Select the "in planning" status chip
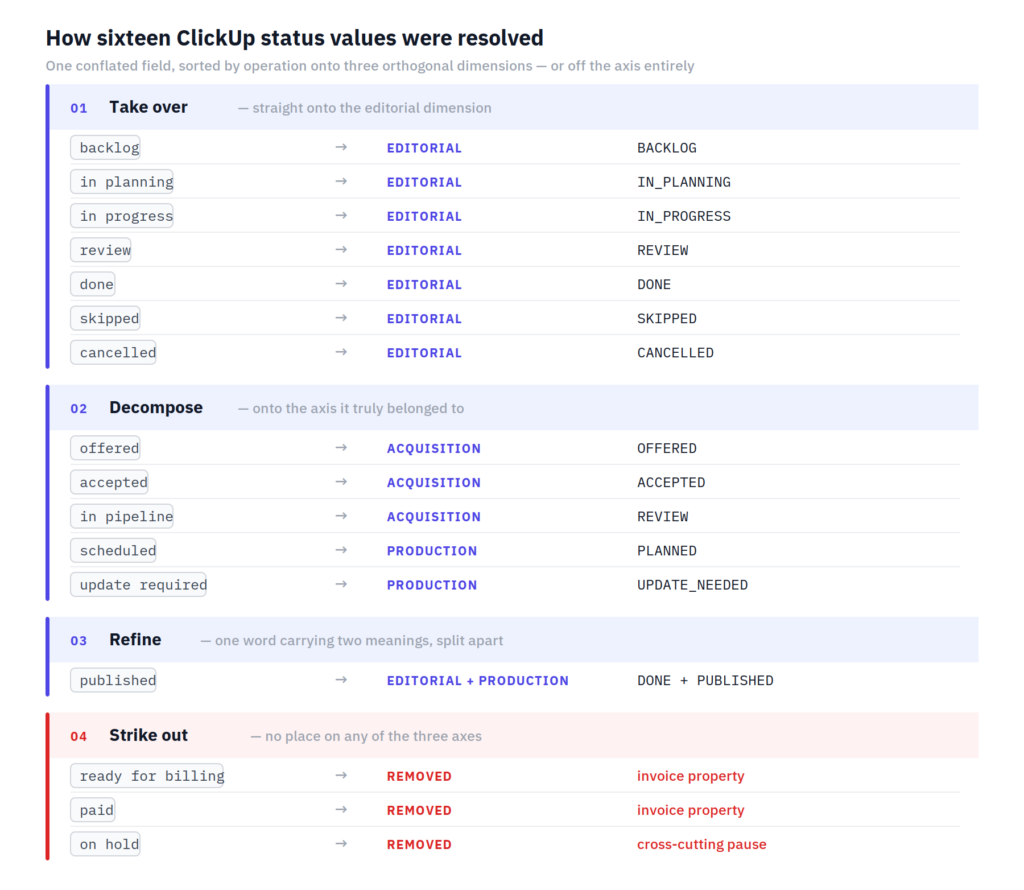 point(122,182)
